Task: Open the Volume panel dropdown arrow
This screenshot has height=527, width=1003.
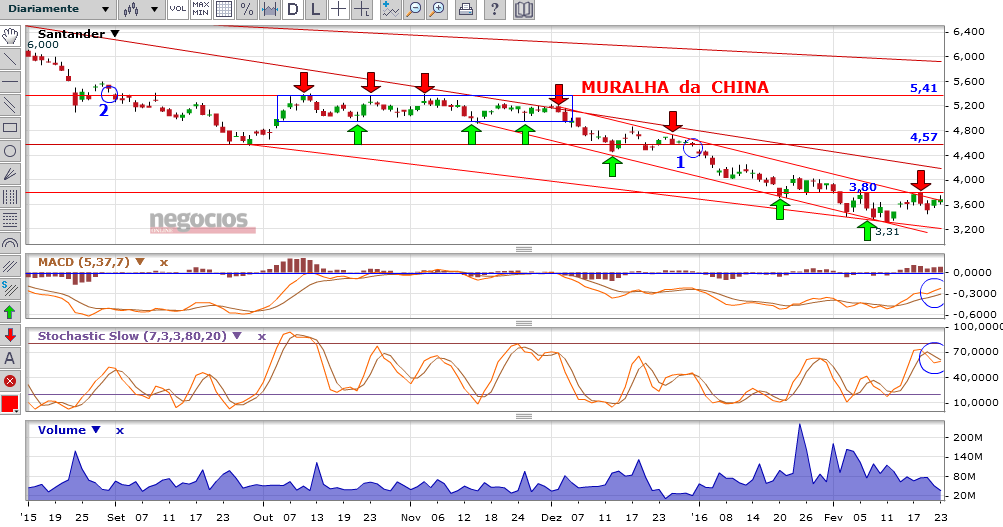Action: [96, 430]
